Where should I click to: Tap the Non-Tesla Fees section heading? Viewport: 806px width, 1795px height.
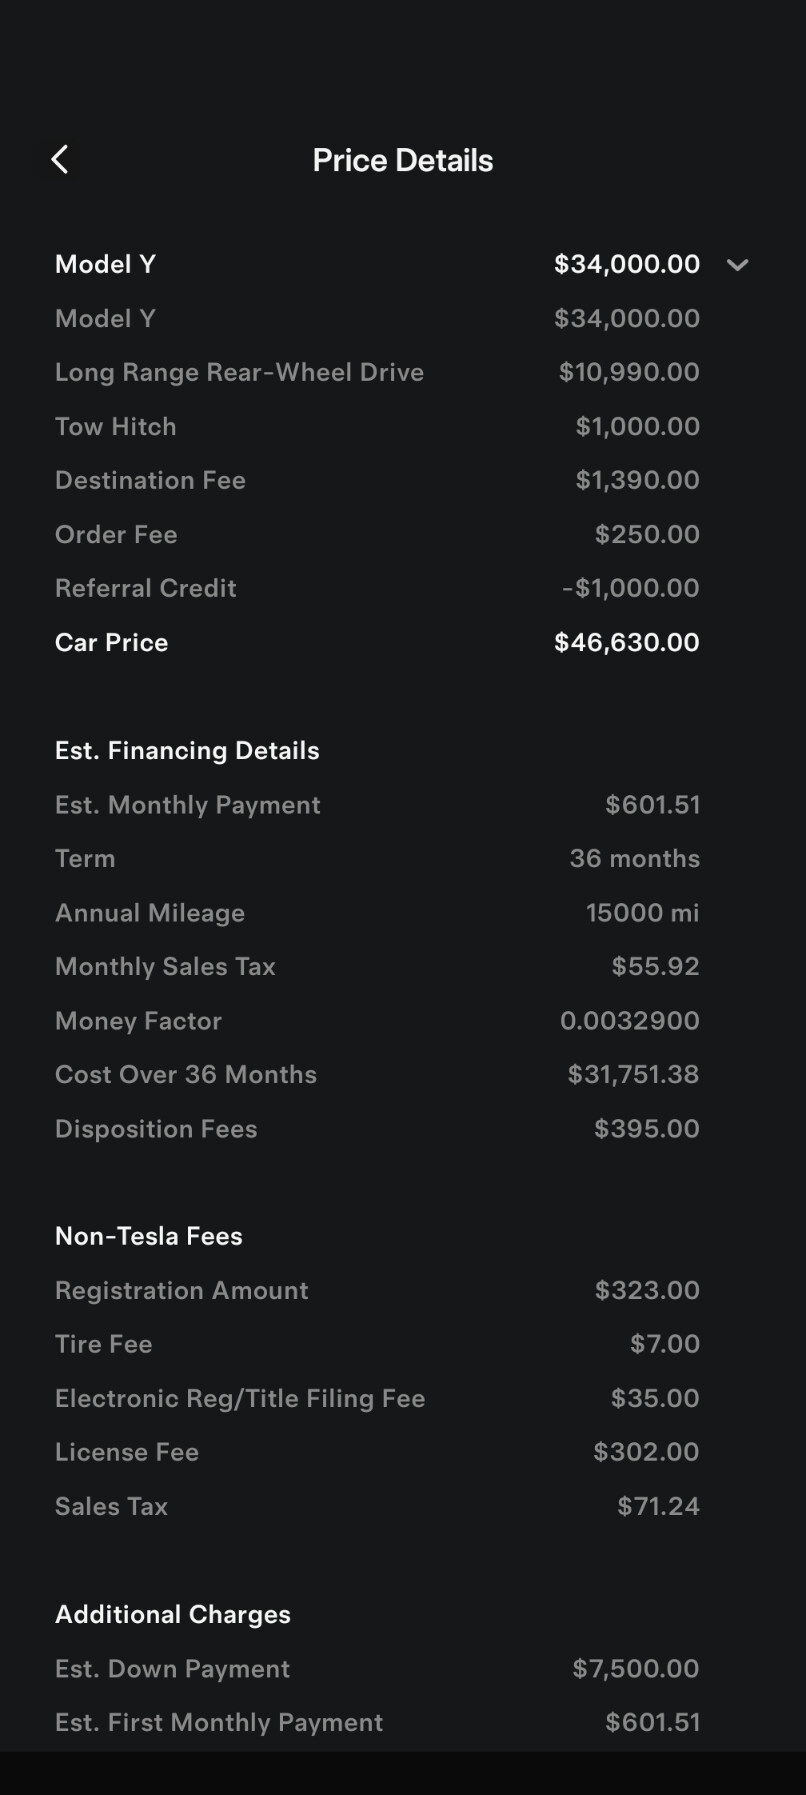pyautogui.click(x=149, y=1236)
